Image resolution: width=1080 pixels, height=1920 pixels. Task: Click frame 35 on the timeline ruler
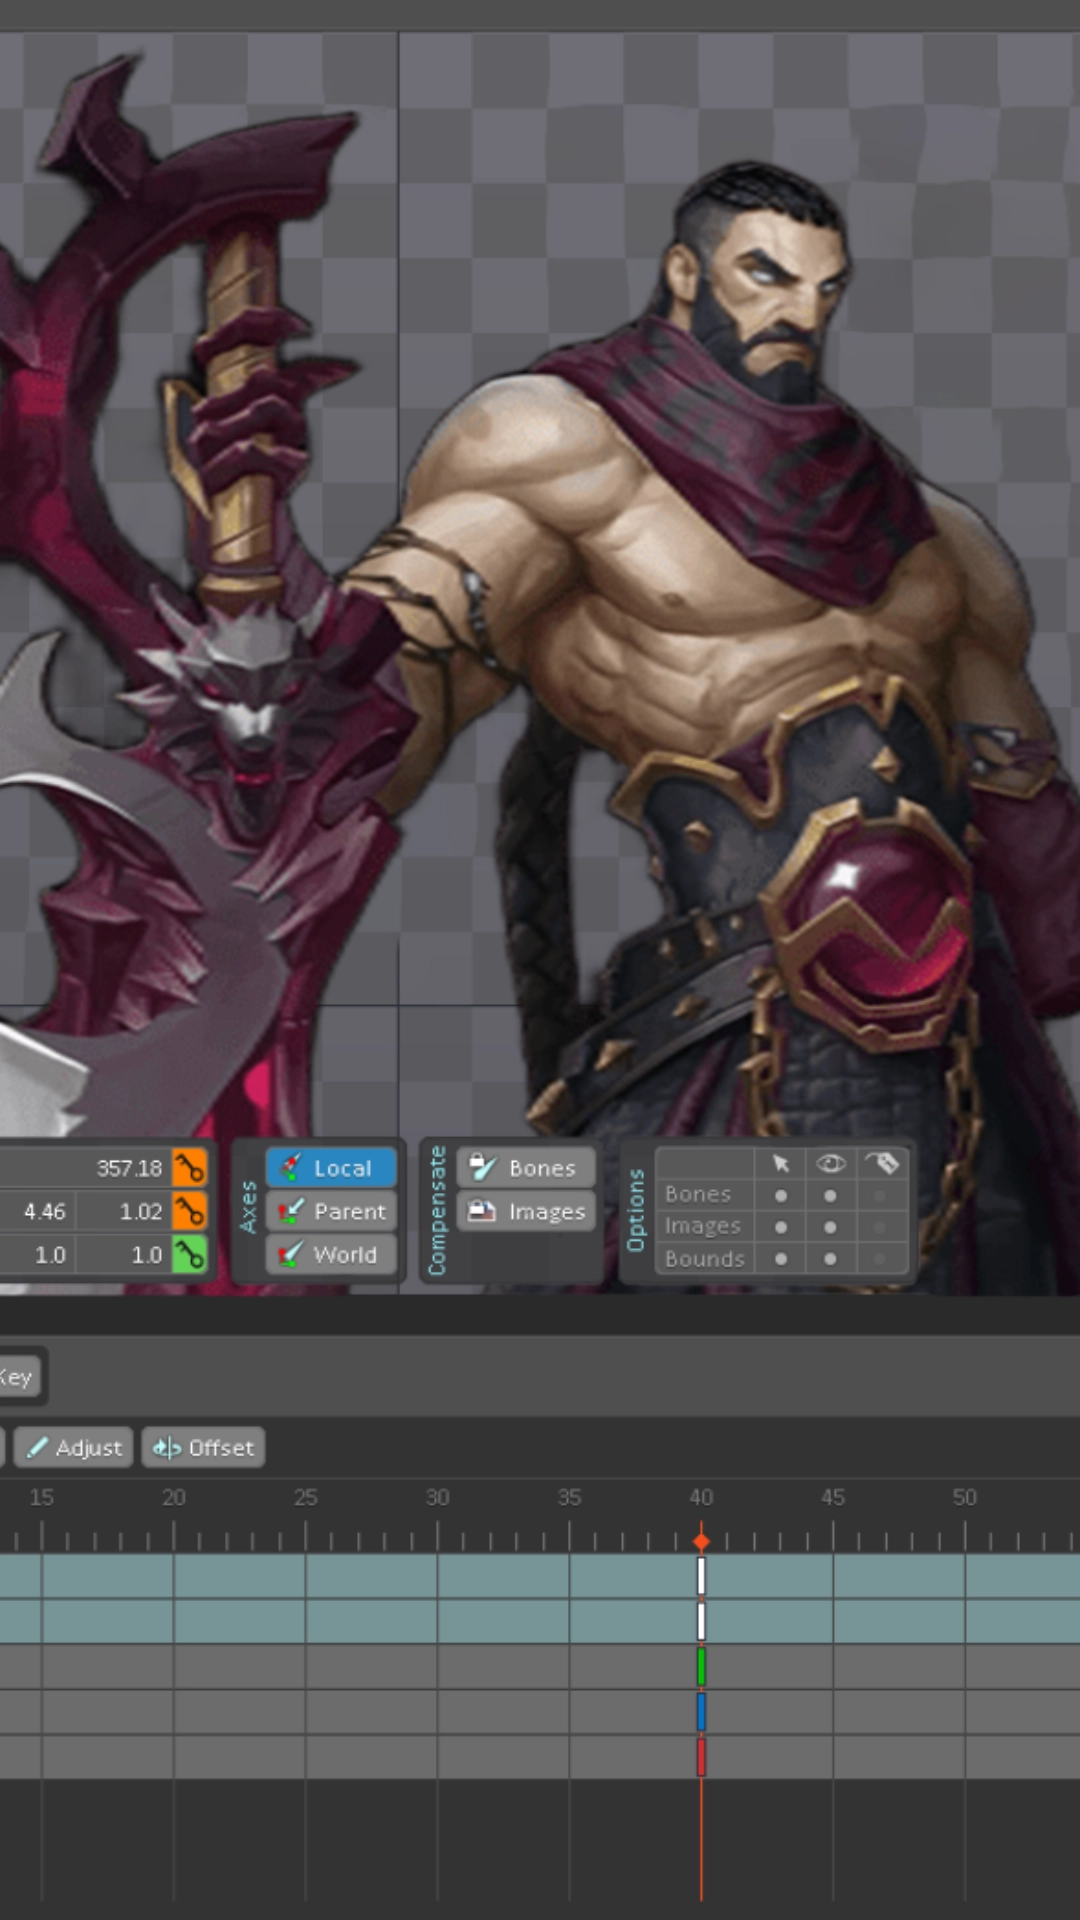570,1498
